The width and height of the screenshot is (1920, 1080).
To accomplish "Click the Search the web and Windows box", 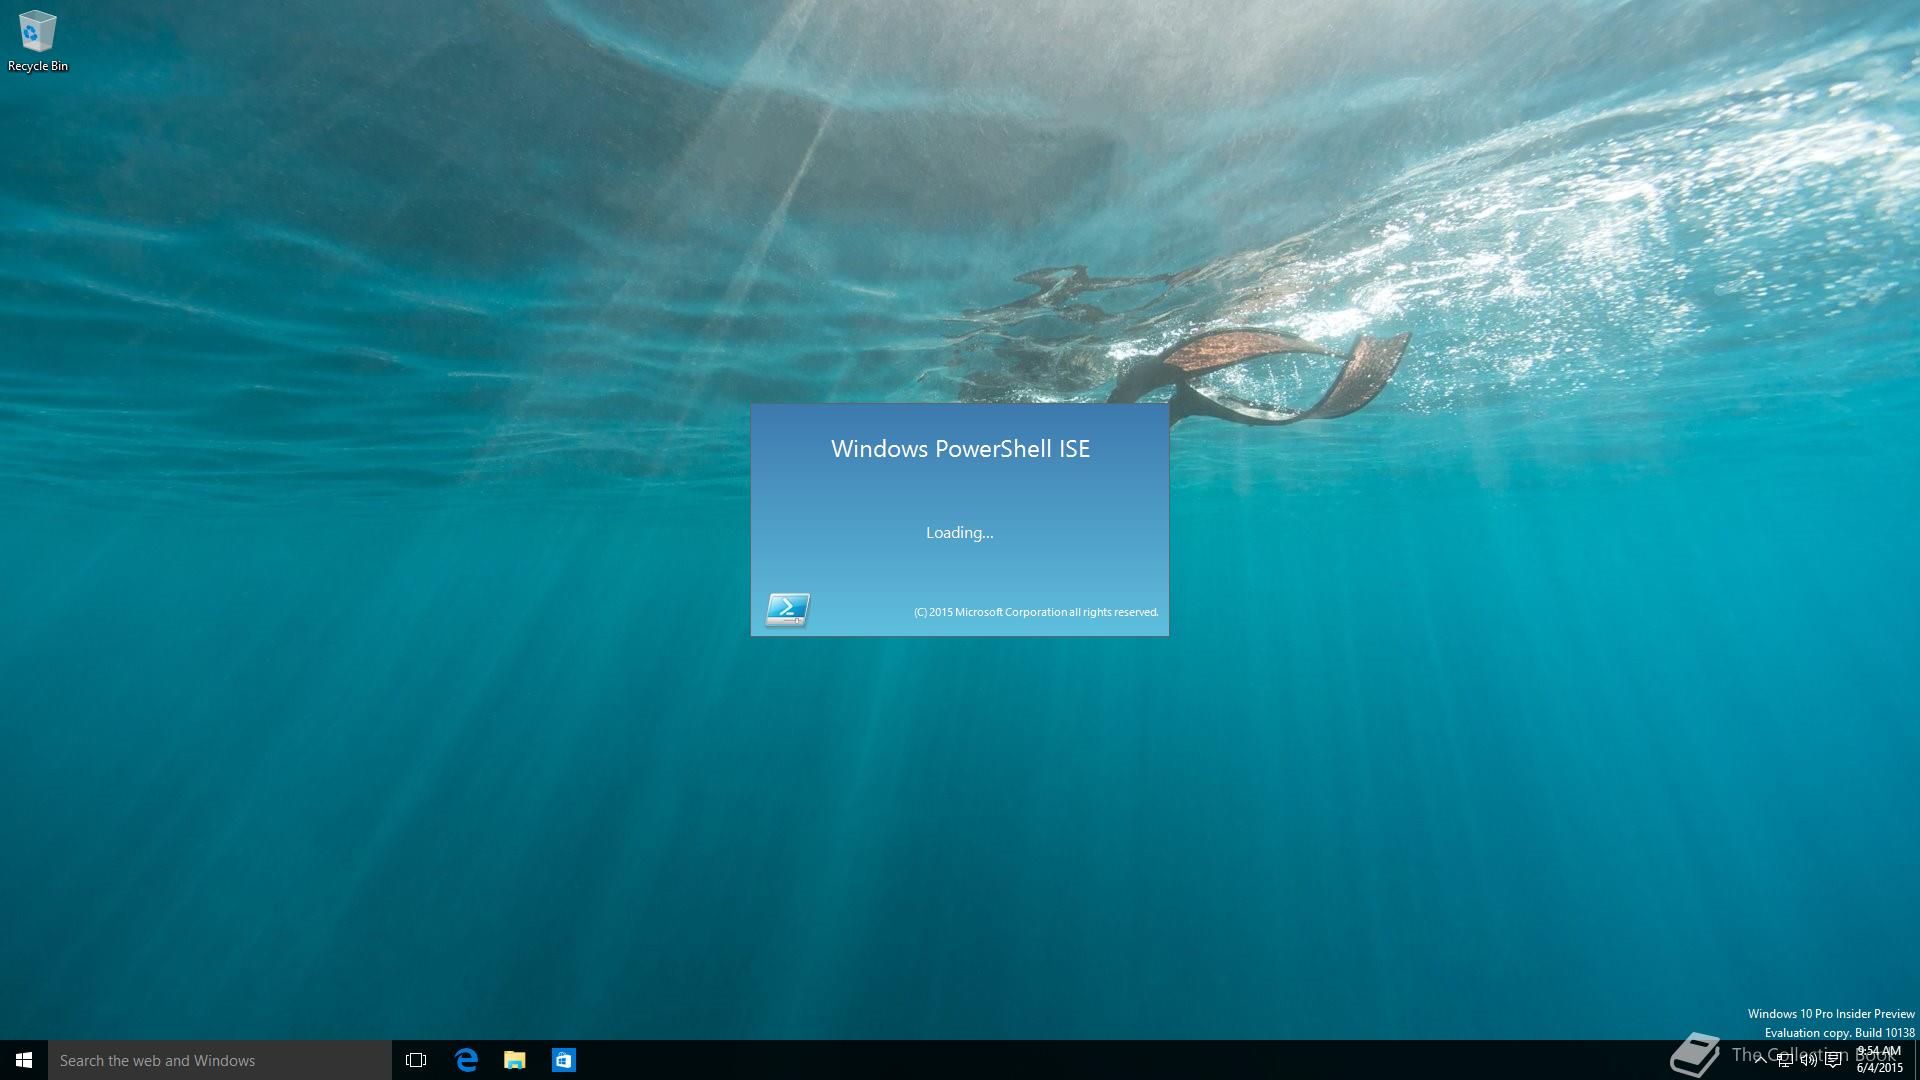I will (x=220, y=1060).
